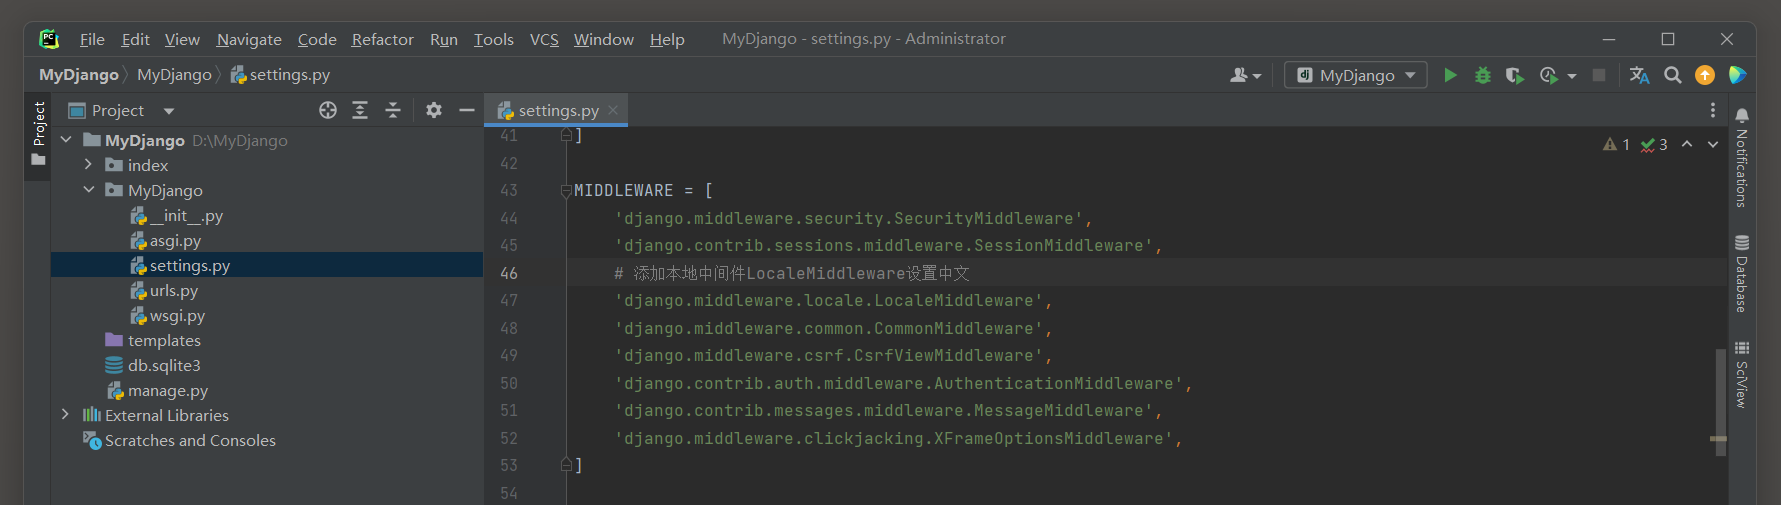Select db.sqlite3 file
This screenshot has height=505, width=1781.
(153, 366)
